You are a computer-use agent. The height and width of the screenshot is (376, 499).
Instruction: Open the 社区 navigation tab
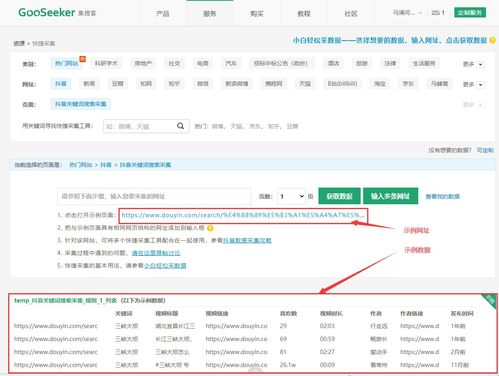[351, 14]
